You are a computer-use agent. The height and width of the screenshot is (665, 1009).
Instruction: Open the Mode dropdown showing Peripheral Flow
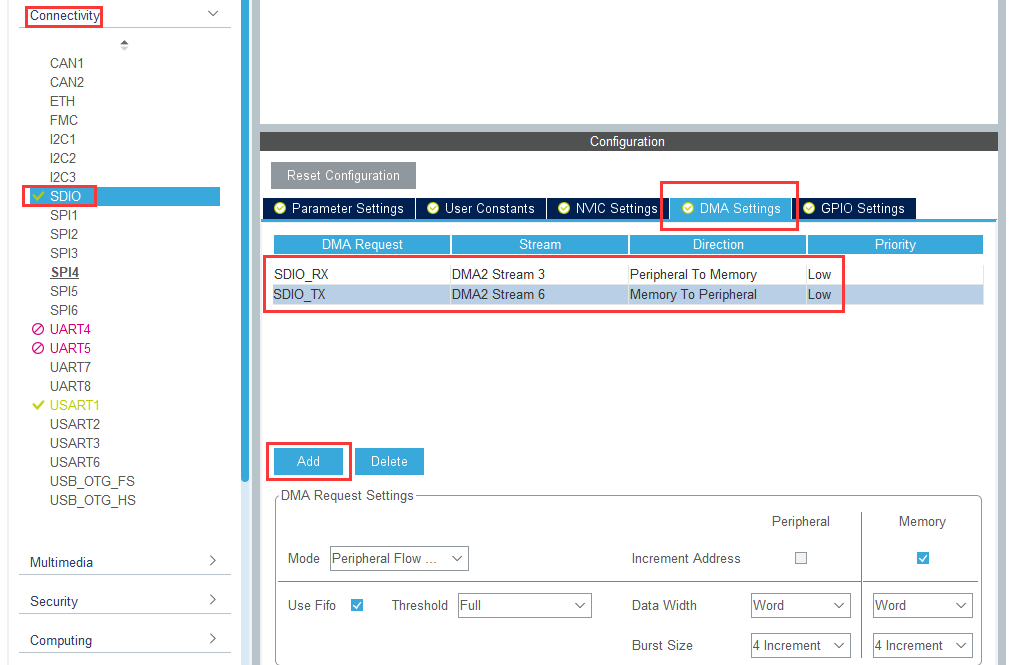click(x=399, y=558)
